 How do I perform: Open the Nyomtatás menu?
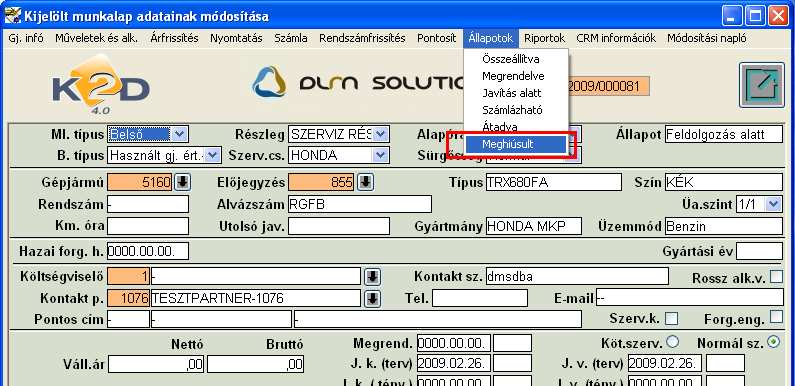click(x=236, y=38)
